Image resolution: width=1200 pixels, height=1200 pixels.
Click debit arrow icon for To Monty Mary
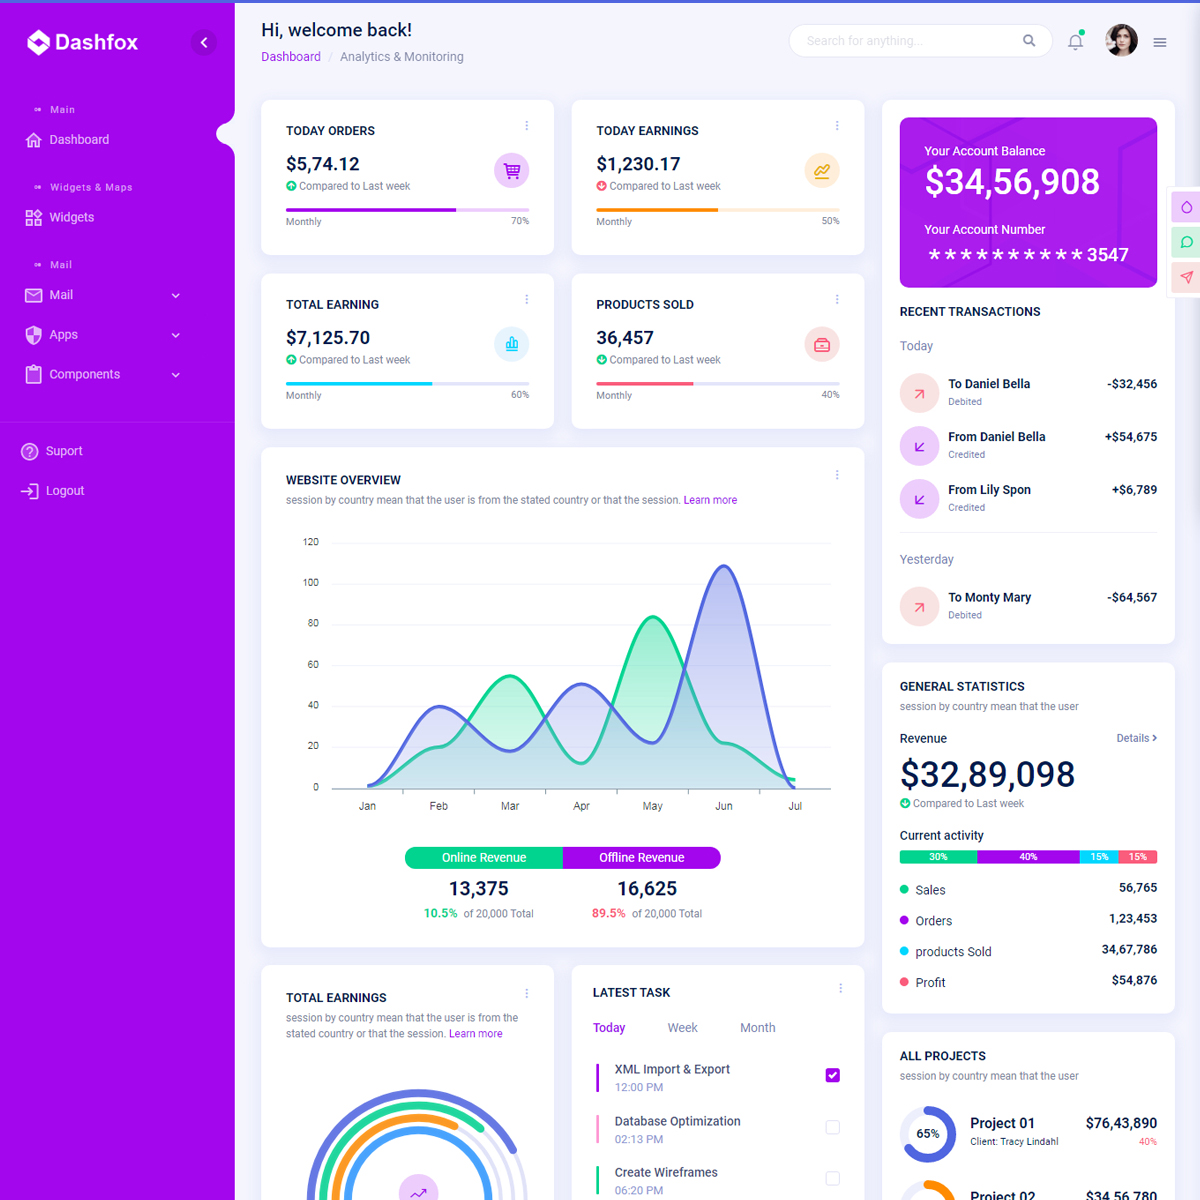click(x=919, y=606)
